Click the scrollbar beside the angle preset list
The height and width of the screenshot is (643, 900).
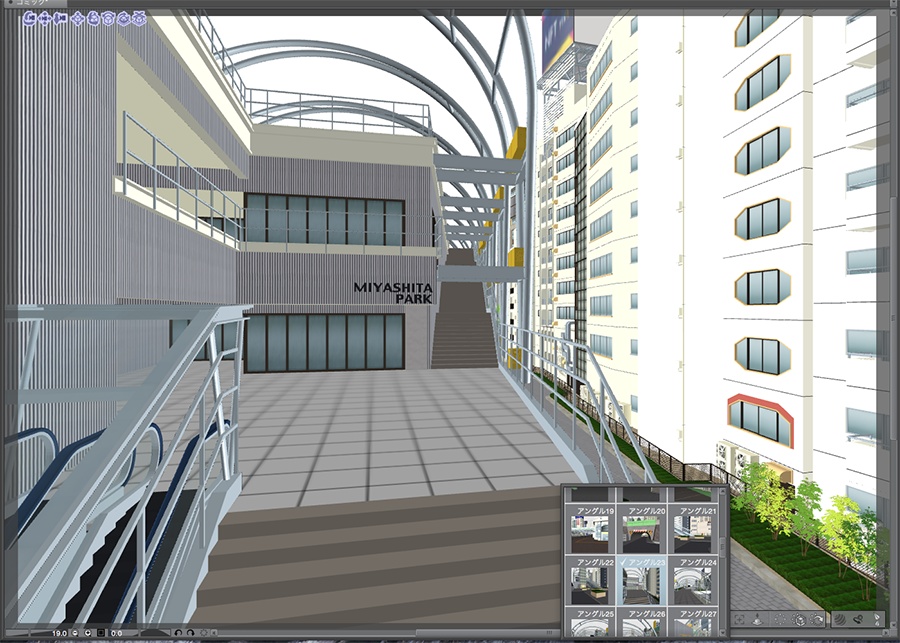coord(722,544)
